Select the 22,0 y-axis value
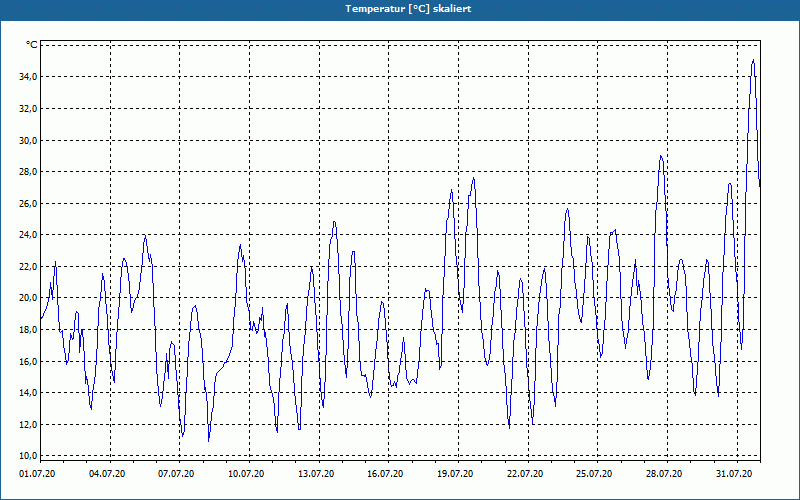 point(28,266)
